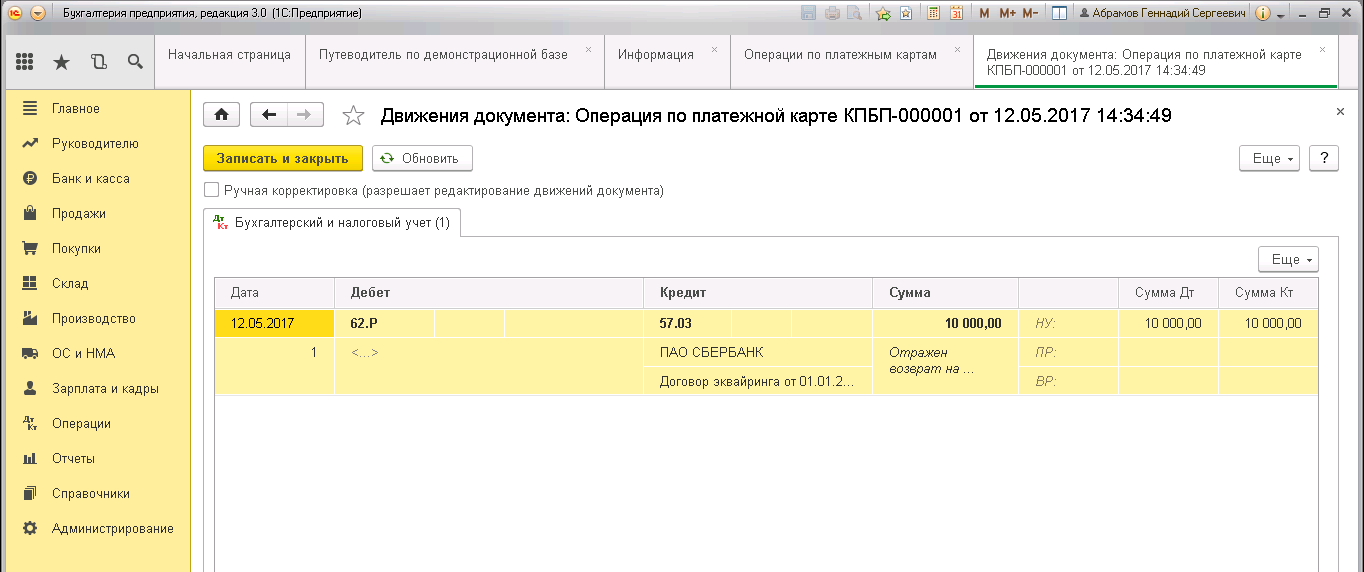Open the Банк и касса section
Viewport: 1364px width, 572px height.
coord(90,178)
